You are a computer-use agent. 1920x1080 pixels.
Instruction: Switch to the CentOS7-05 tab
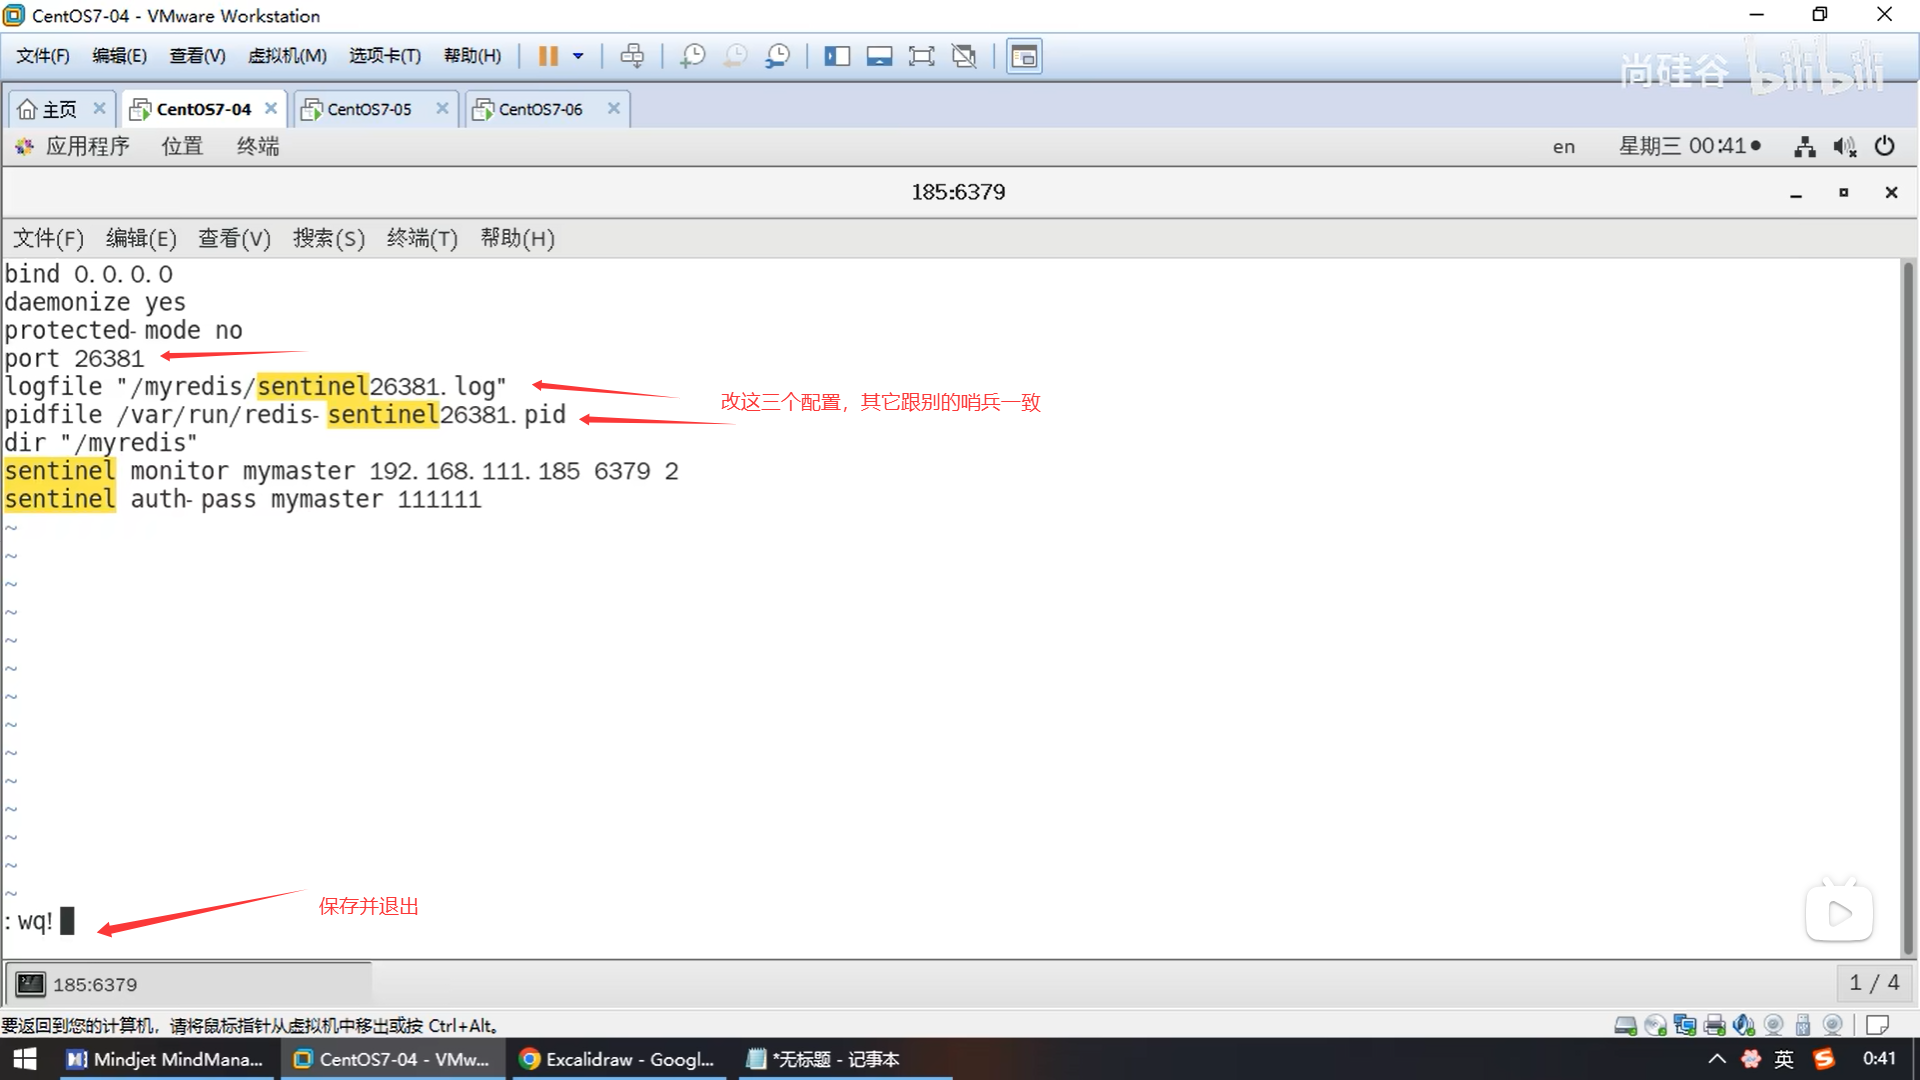(369, 109)
